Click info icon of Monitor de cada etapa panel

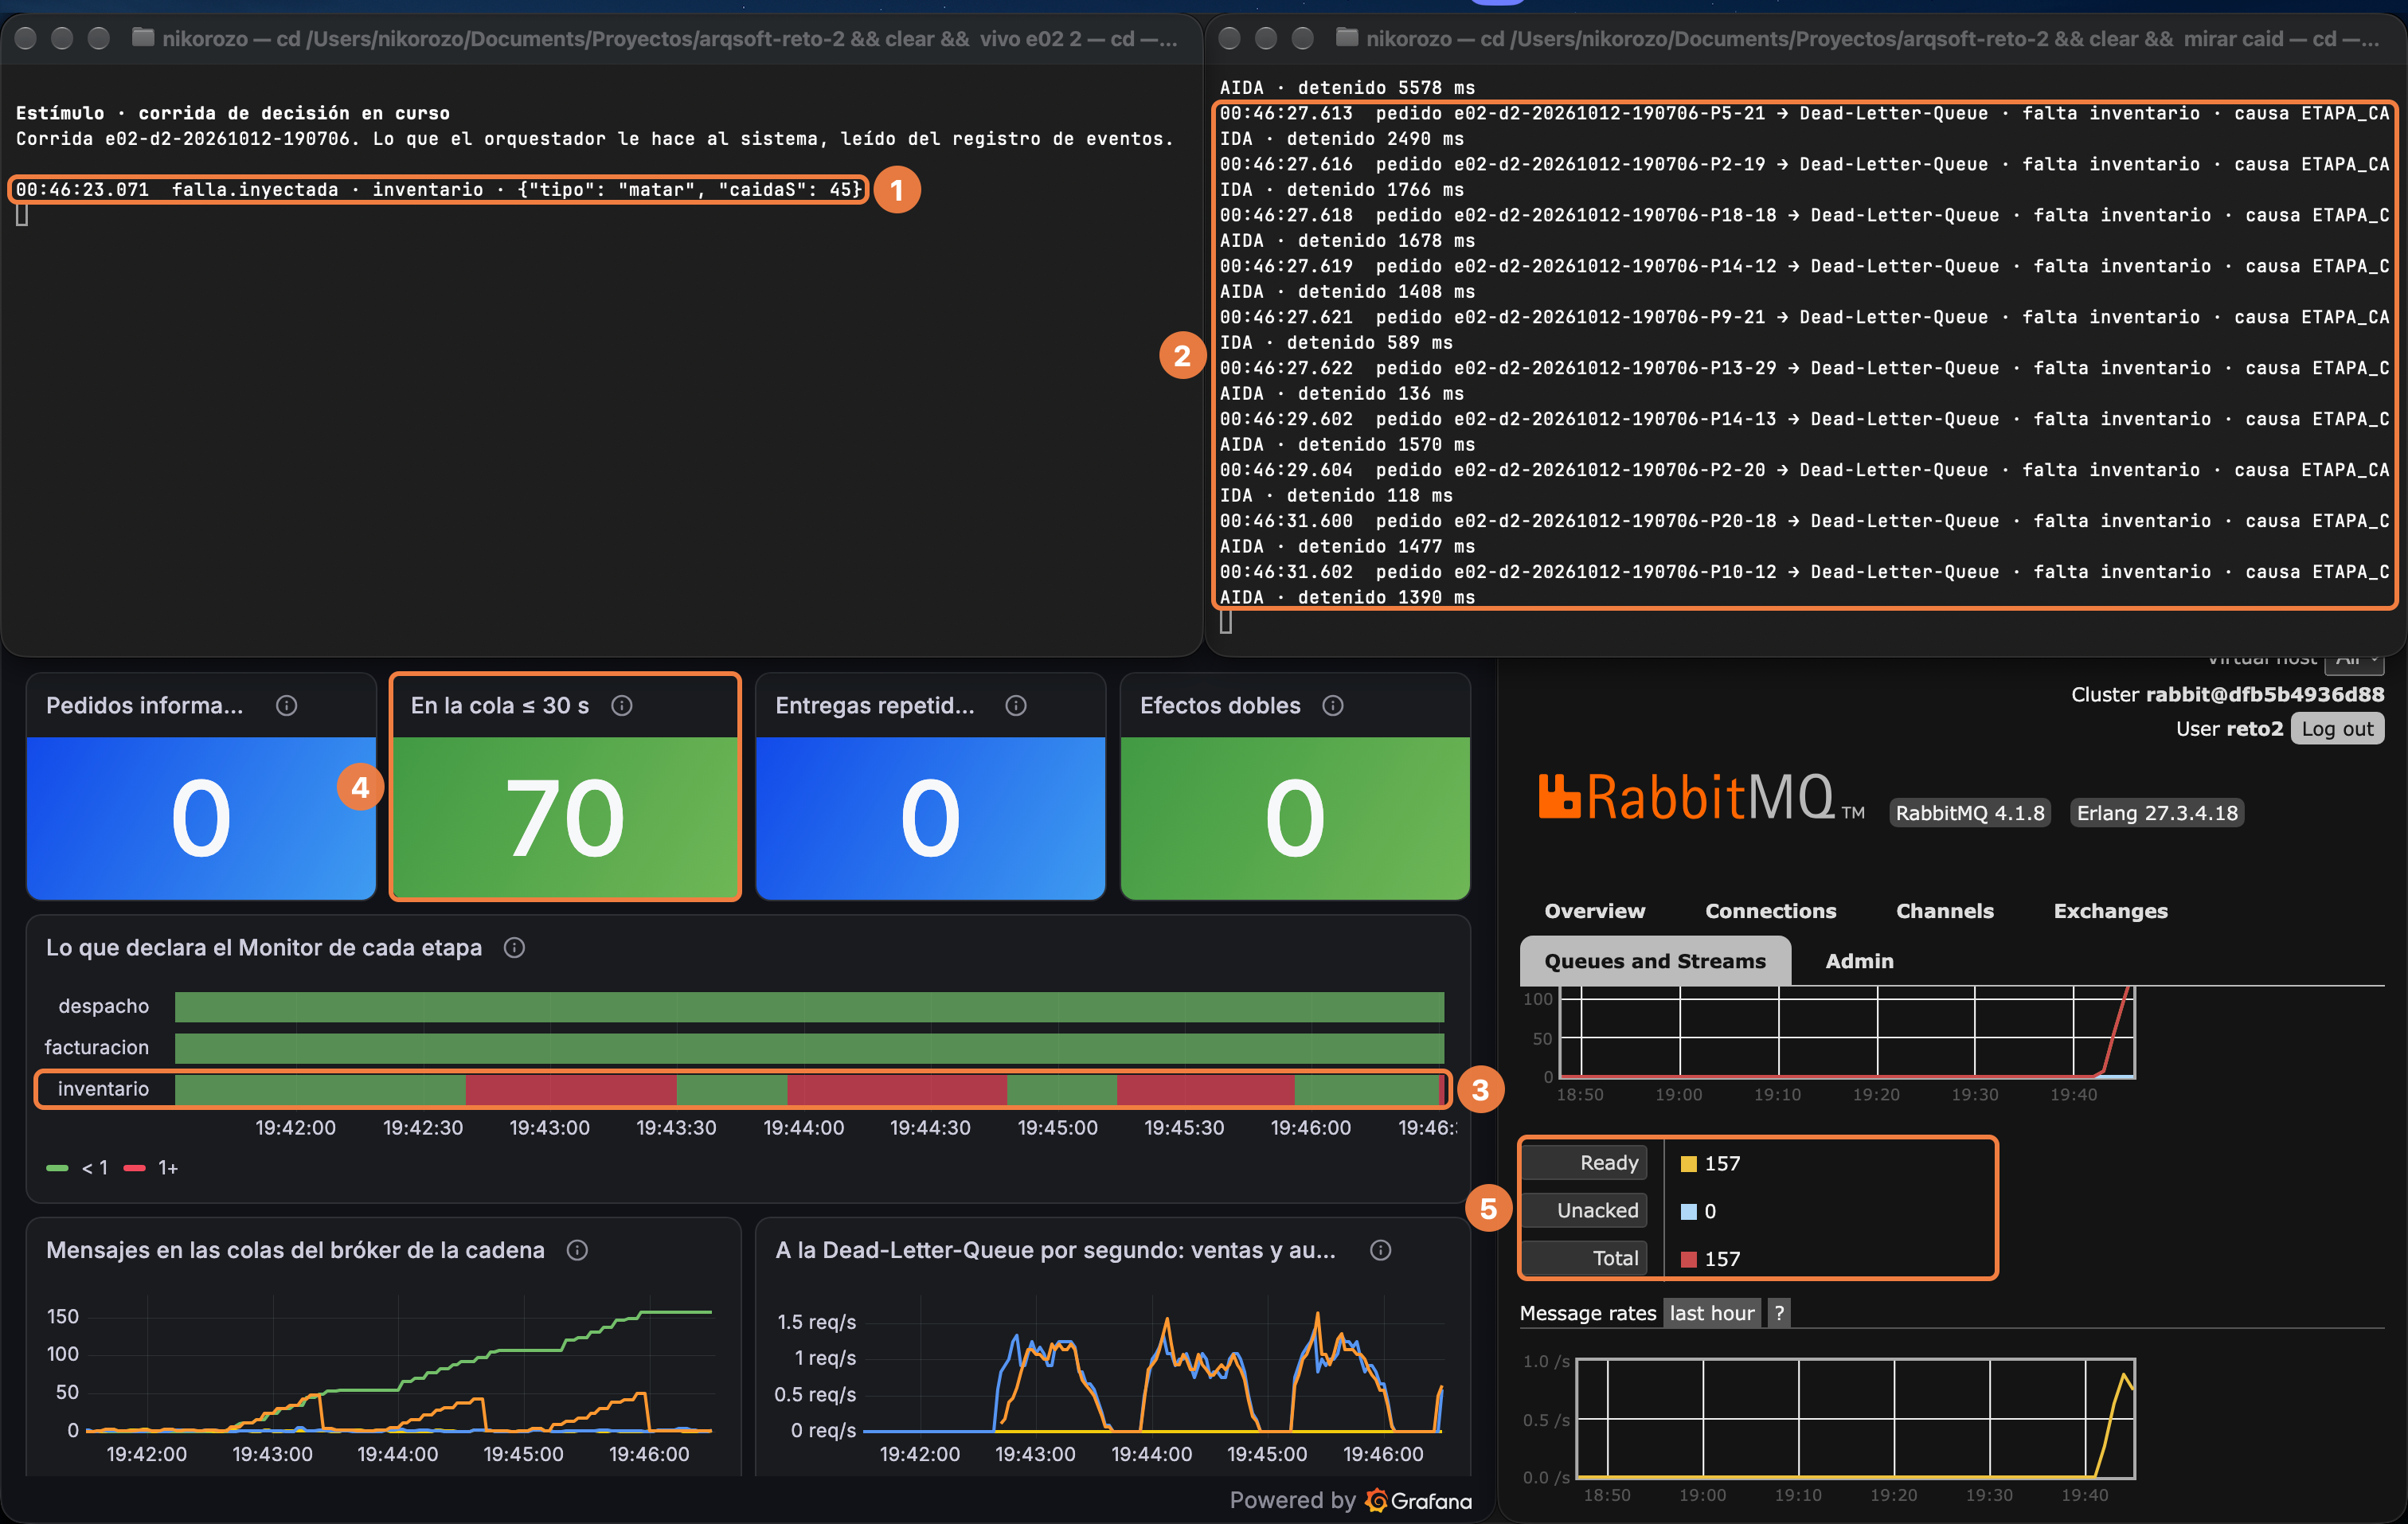click(514, 948)
